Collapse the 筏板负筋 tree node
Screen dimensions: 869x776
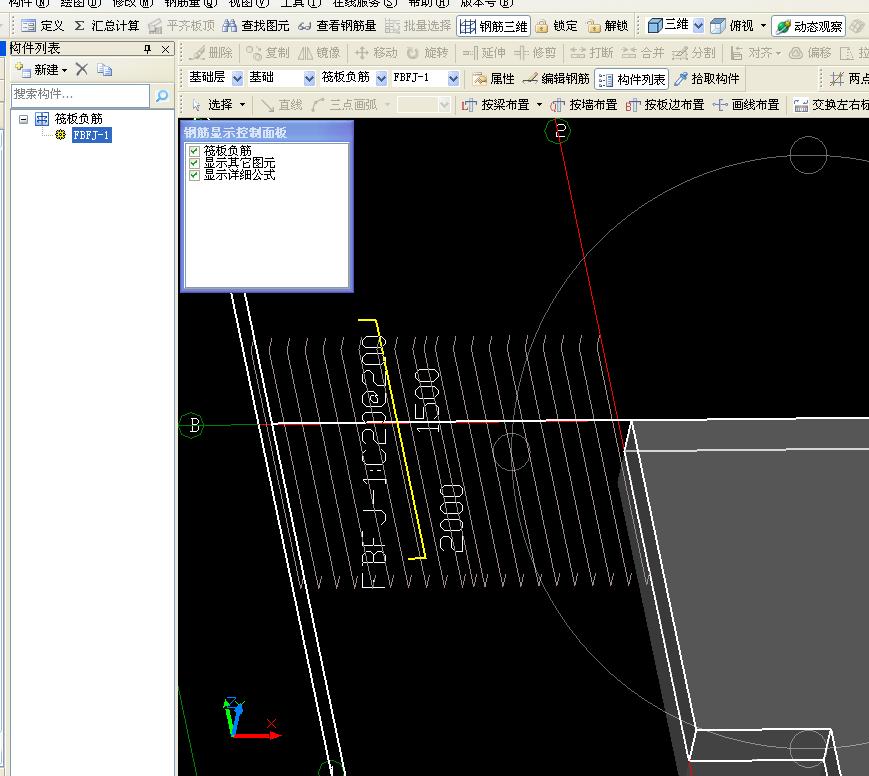(24, 119)
